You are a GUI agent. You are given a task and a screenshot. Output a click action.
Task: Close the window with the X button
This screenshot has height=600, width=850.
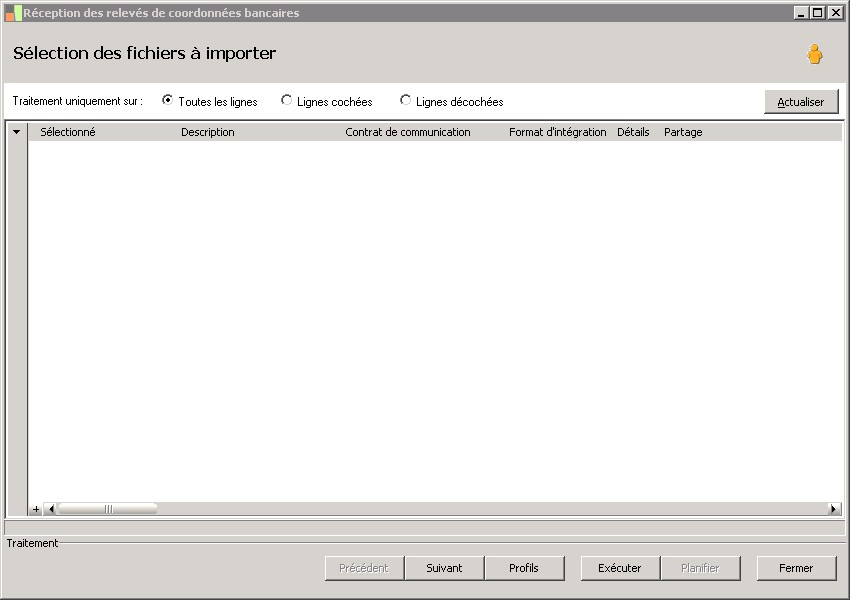point(835,12)
